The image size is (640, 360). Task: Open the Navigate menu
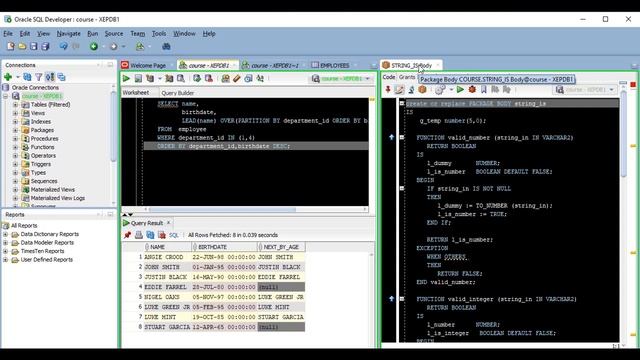(69, 33)
